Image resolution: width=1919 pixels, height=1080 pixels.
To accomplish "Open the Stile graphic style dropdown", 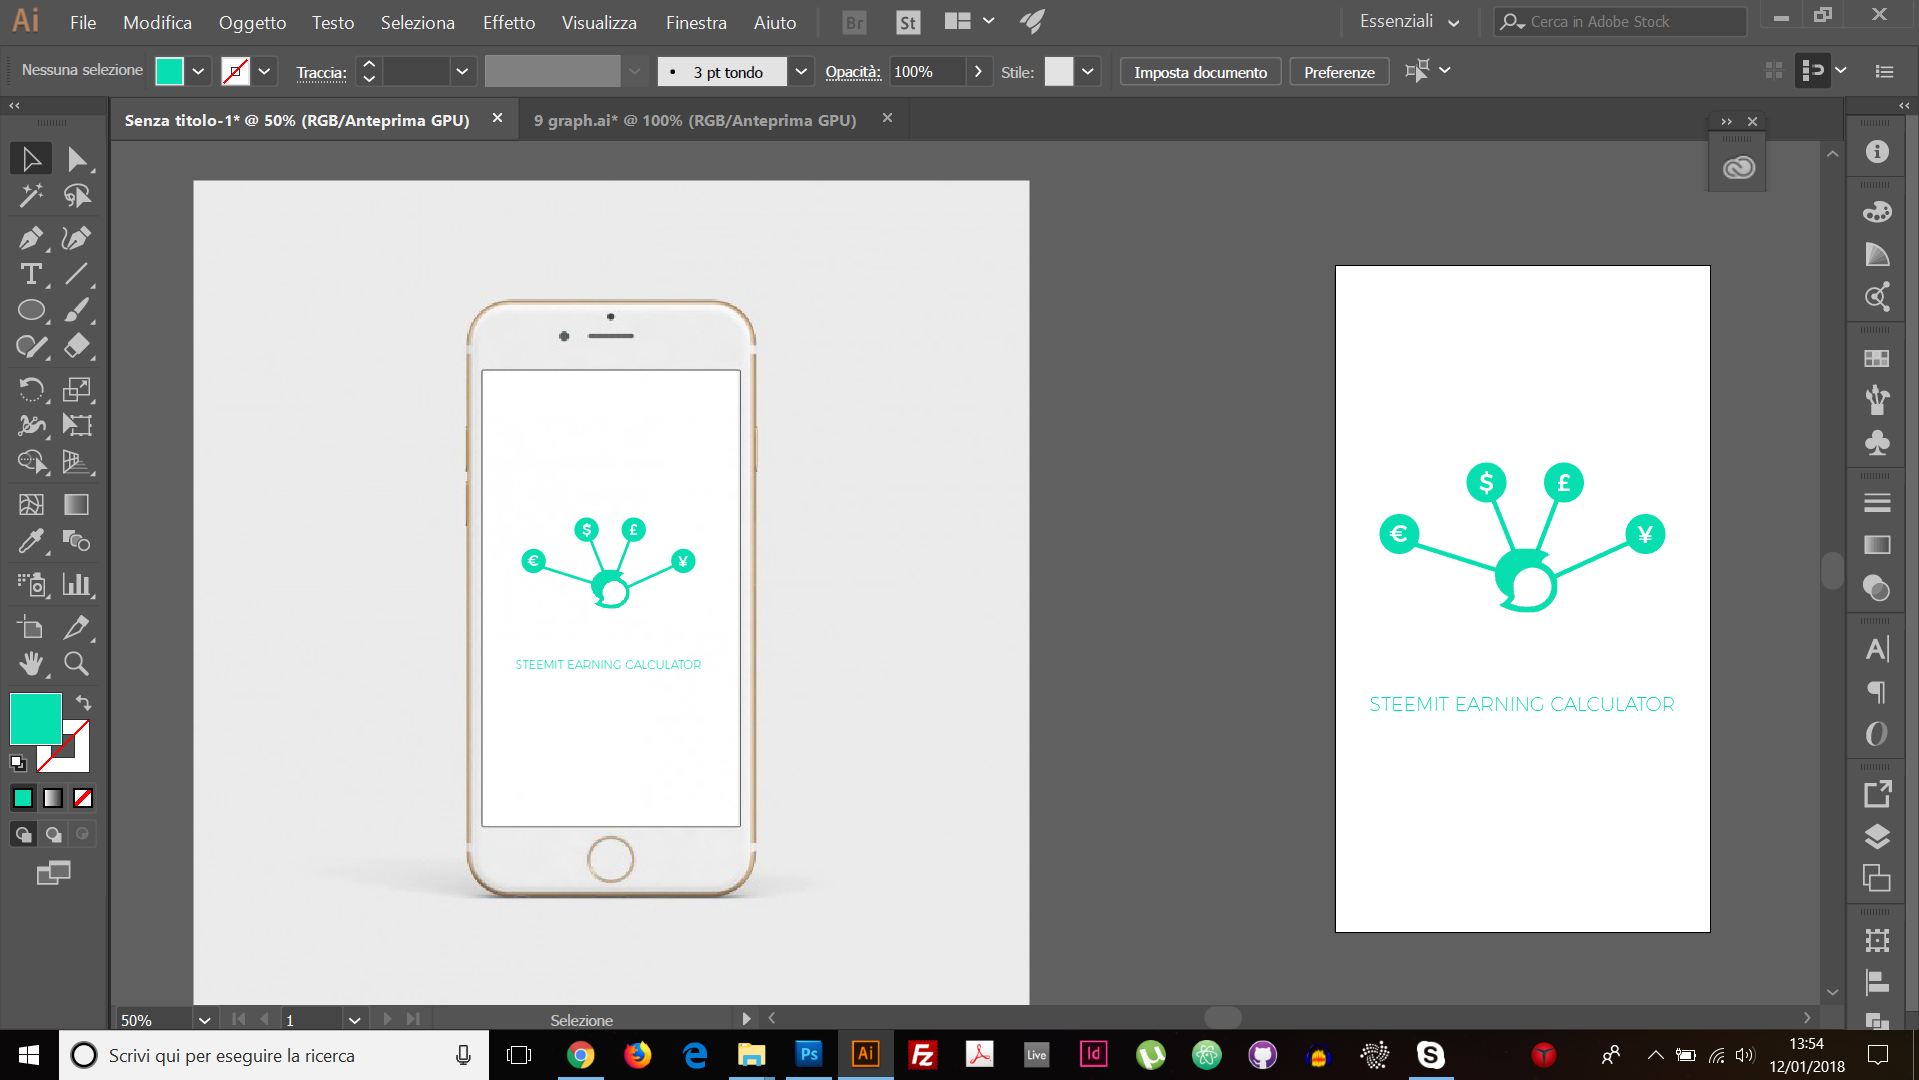I will pyautogui.click(x=1087, y=71).
